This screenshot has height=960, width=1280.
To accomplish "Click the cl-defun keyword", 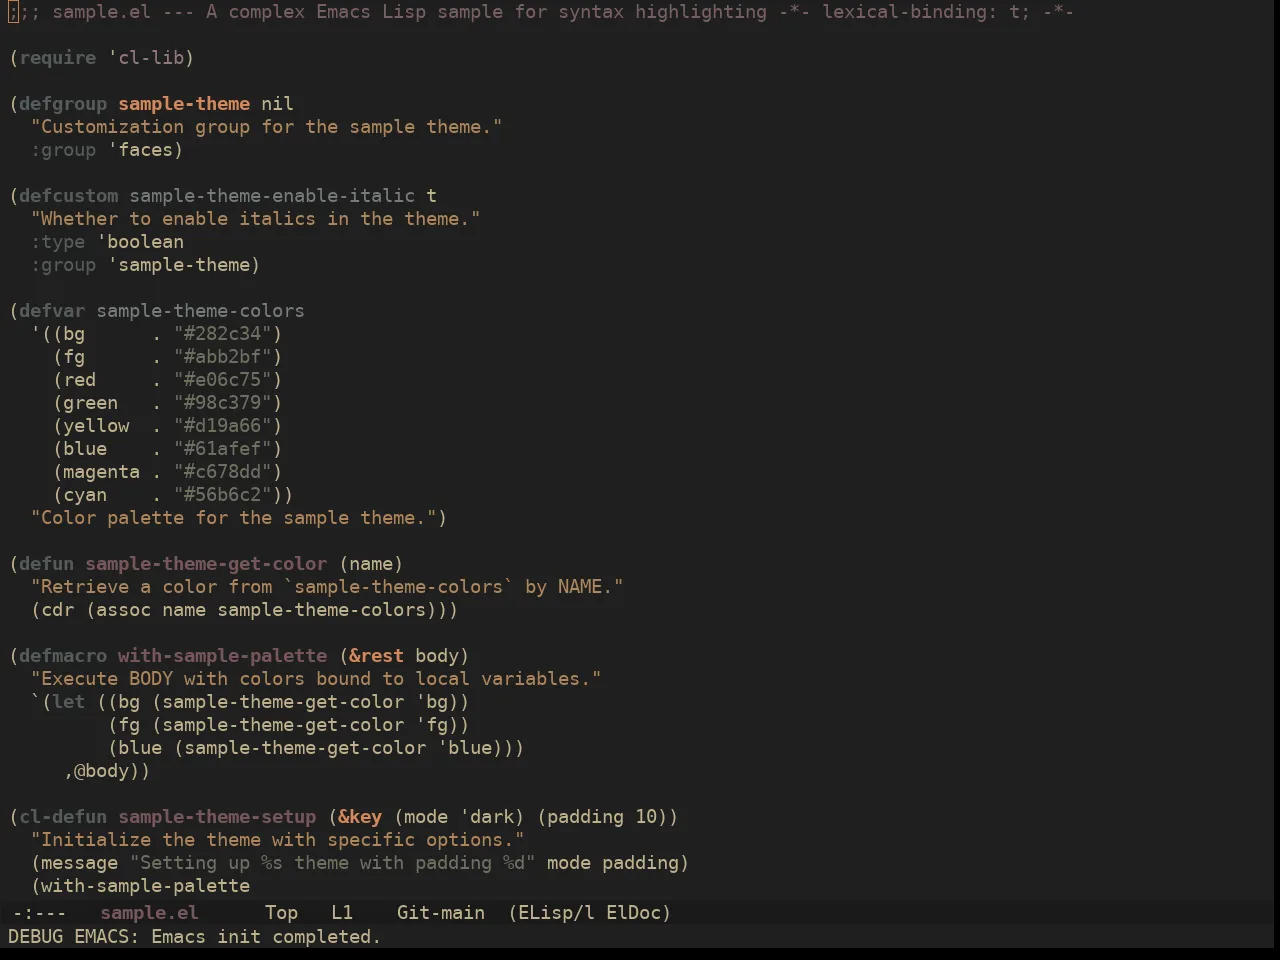I will (x=63, y=817).
